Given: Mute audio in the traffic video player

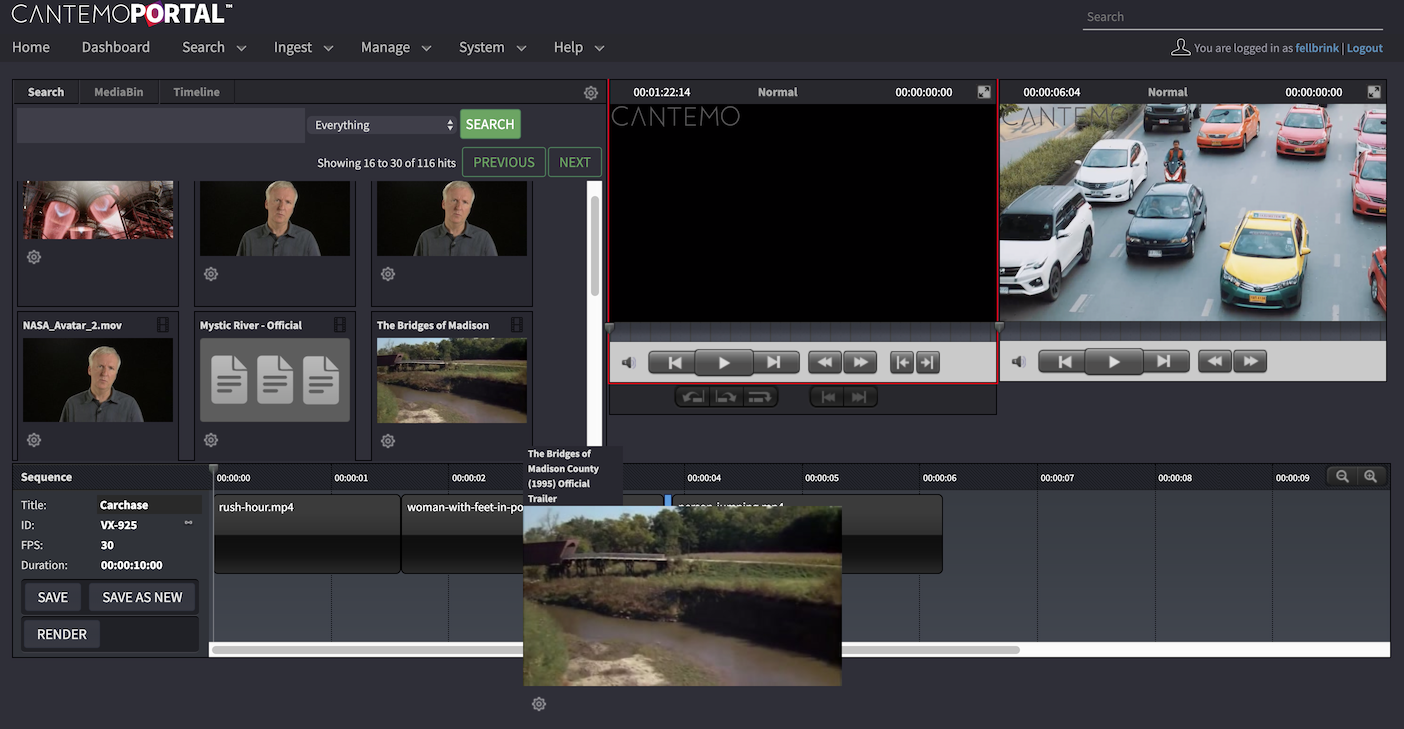Looking at the screenshot, I should pyautogui.click(x=1018, y=362).
